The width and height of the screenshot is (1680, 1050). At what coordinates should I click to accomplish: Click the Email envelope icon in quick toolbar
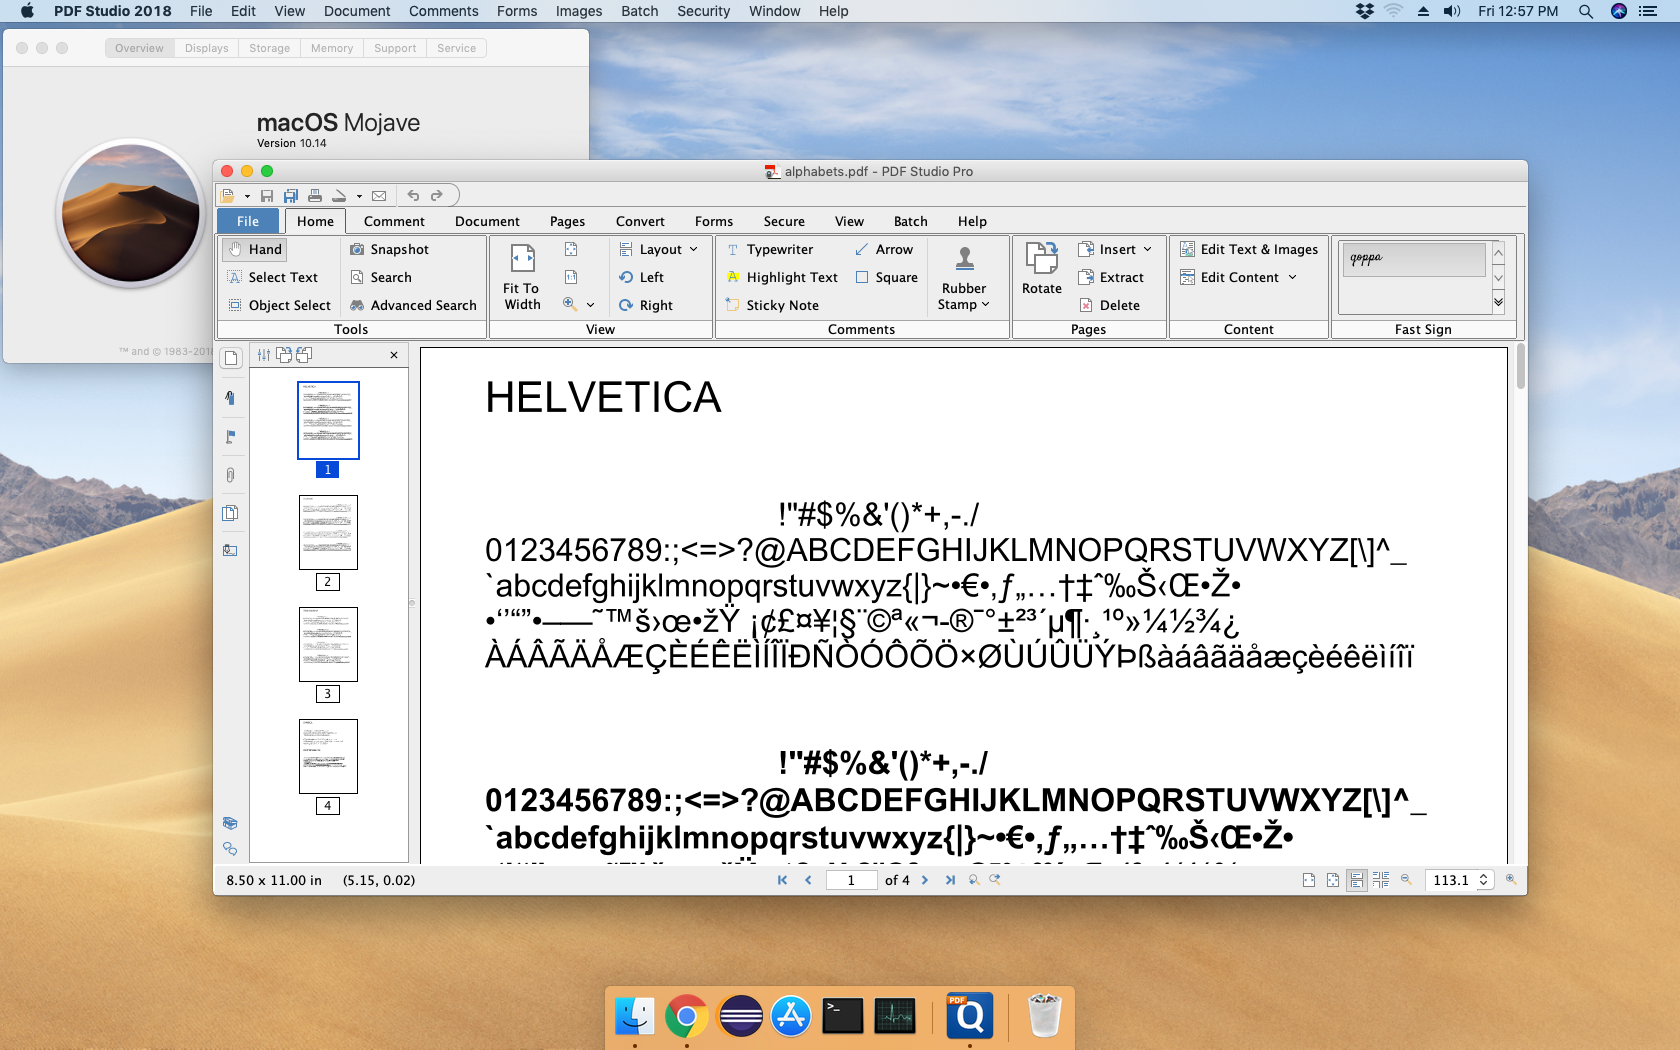[379, 196]
